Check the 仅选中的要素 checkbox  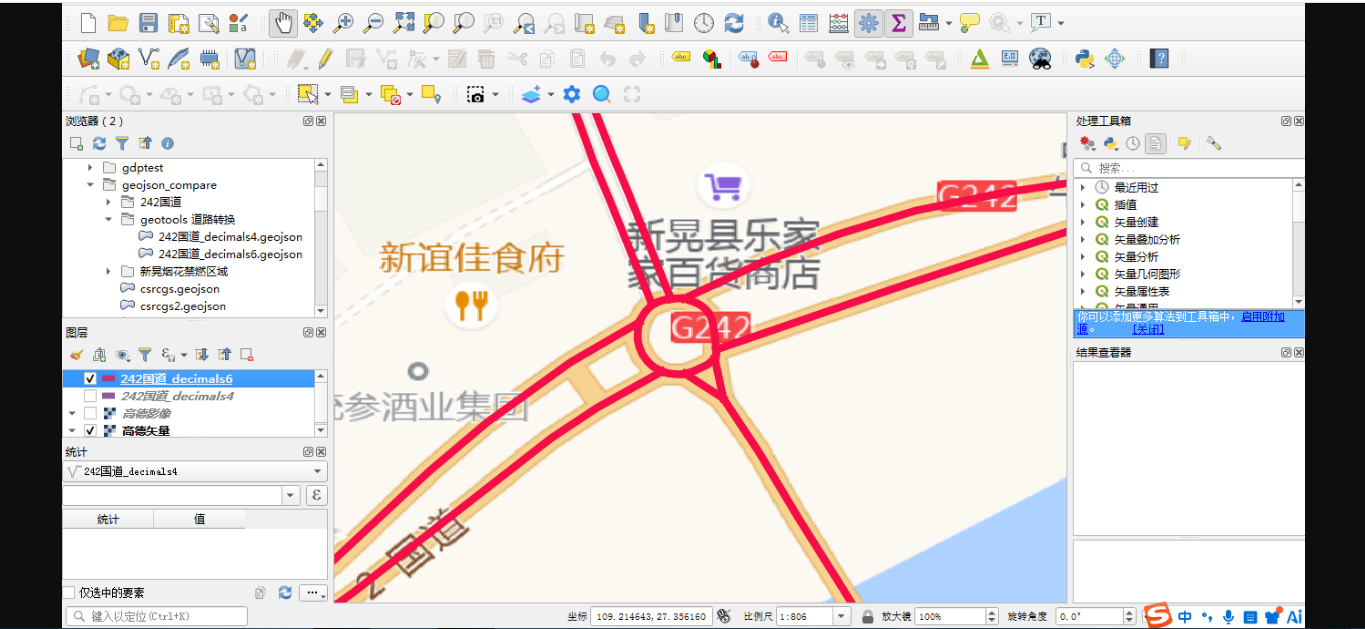coord(69,593)
